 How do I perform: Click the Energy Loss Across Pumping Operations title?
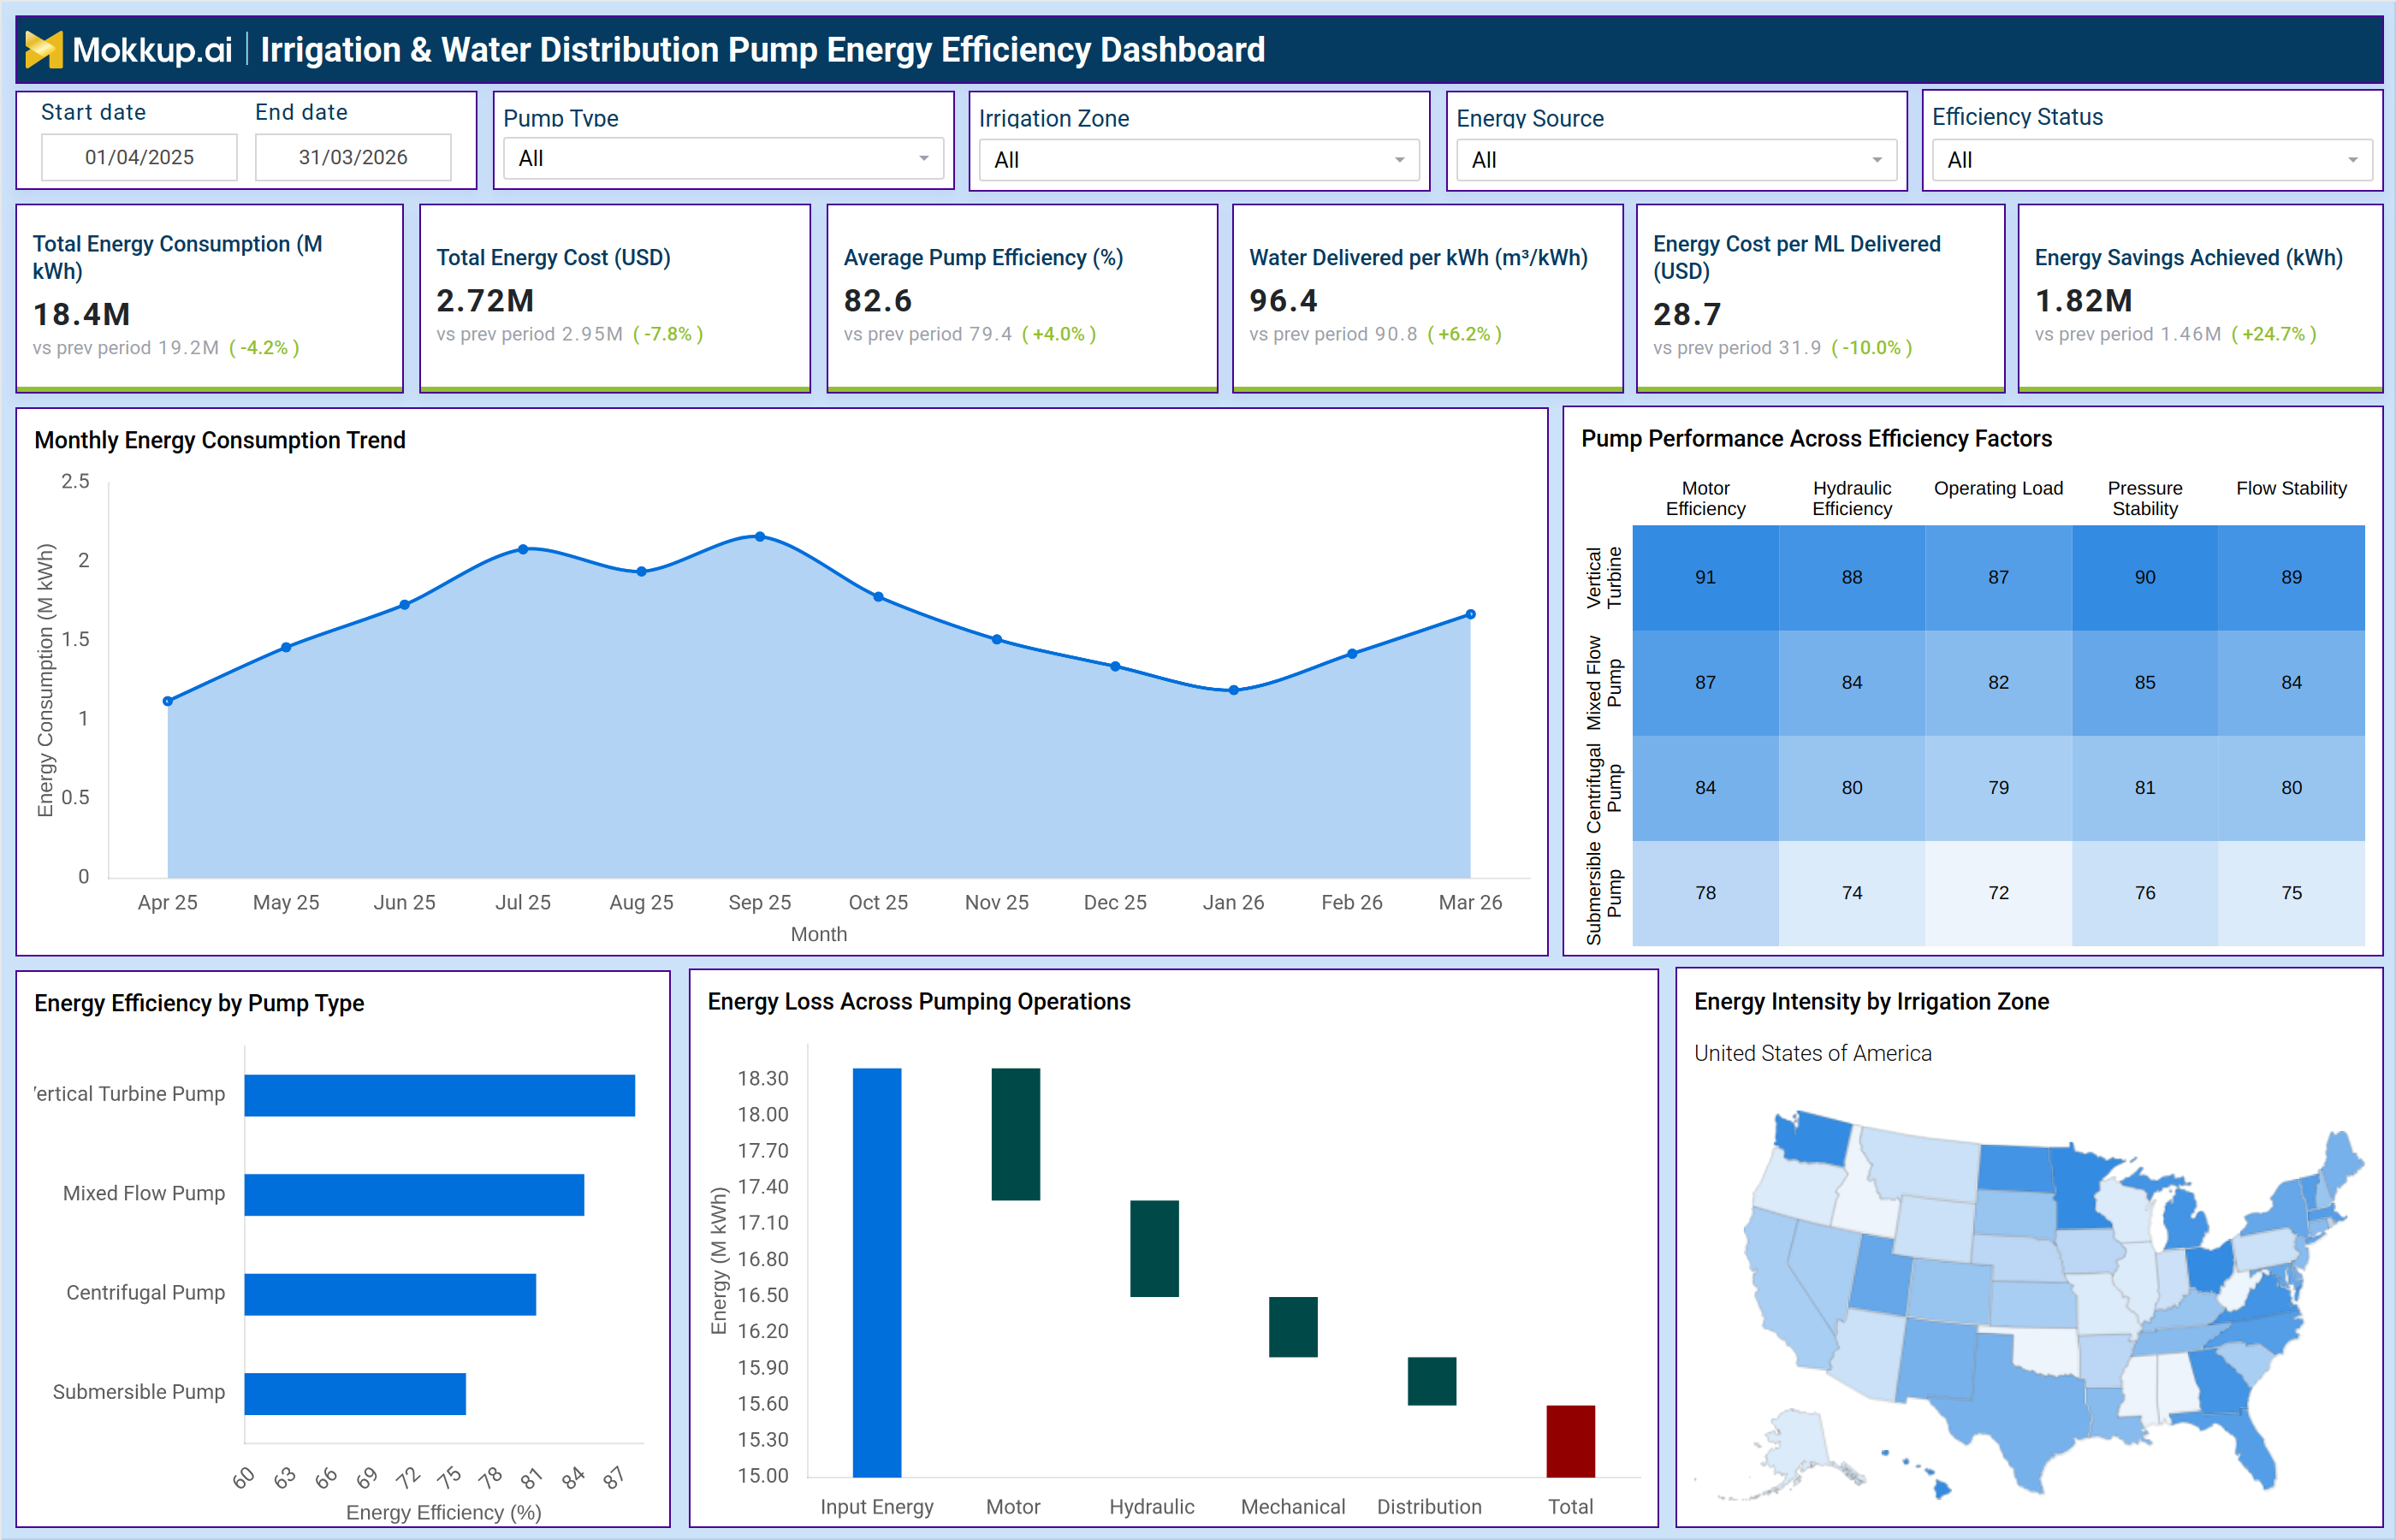pyautogui.click(x=919, y=1002)
